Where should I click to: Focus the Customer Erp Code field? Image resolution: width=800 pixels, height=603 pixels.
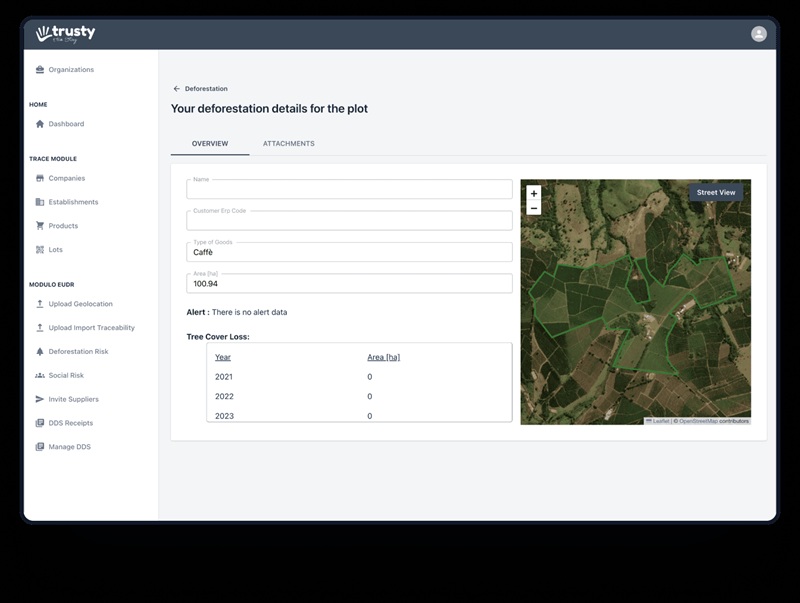pyautogui.click(x=349, y=221)
